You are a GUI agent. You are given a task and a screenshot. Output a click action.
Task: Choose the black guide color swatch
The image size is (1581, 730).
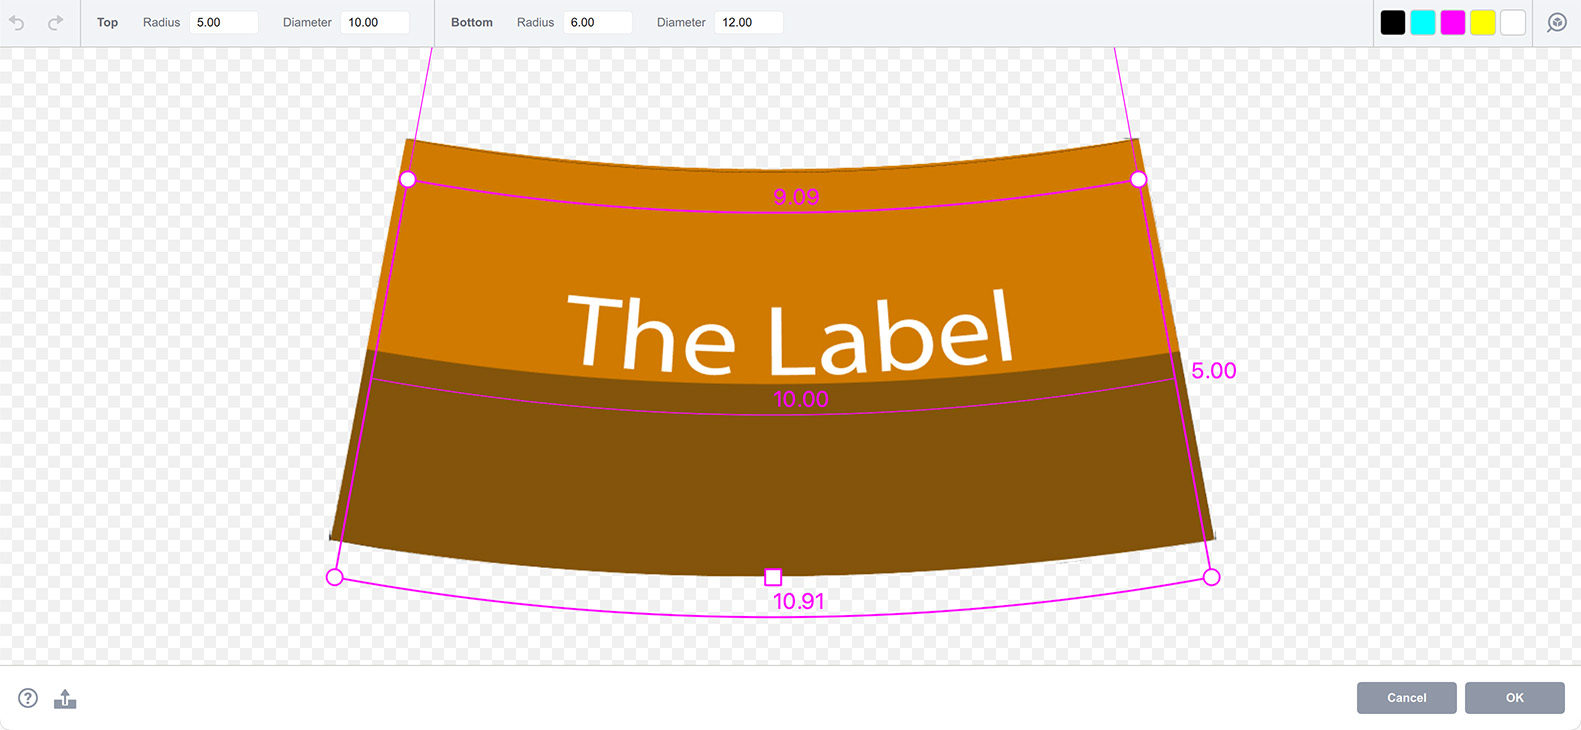pyautogui.click(x=1393, y=22)
